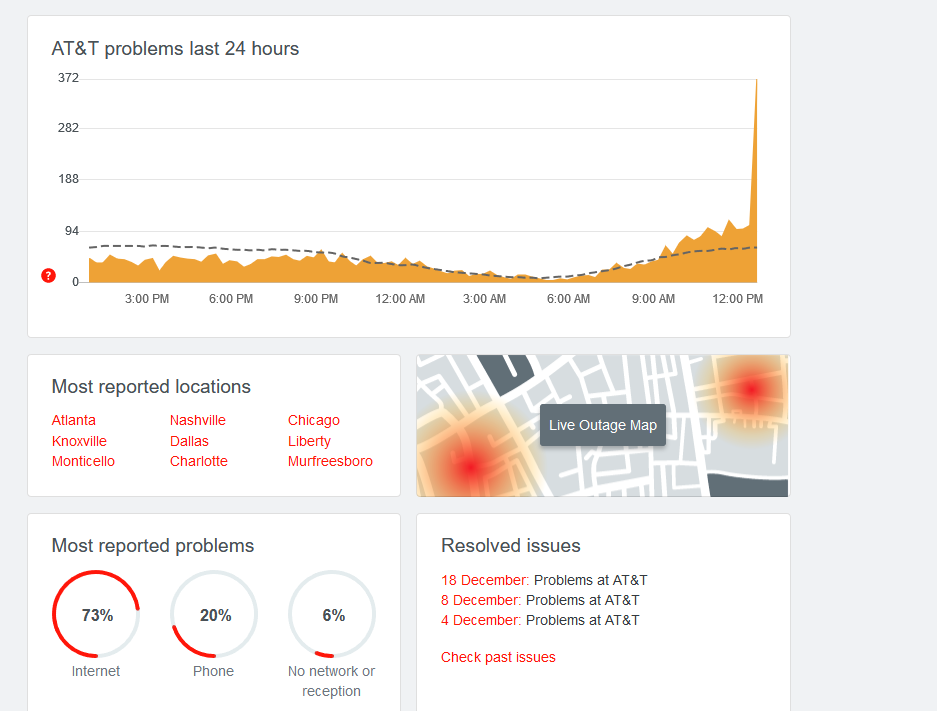The image size is (937, 711).
Task: Click the 3:00 AM time label
Action: click(485, 299)
